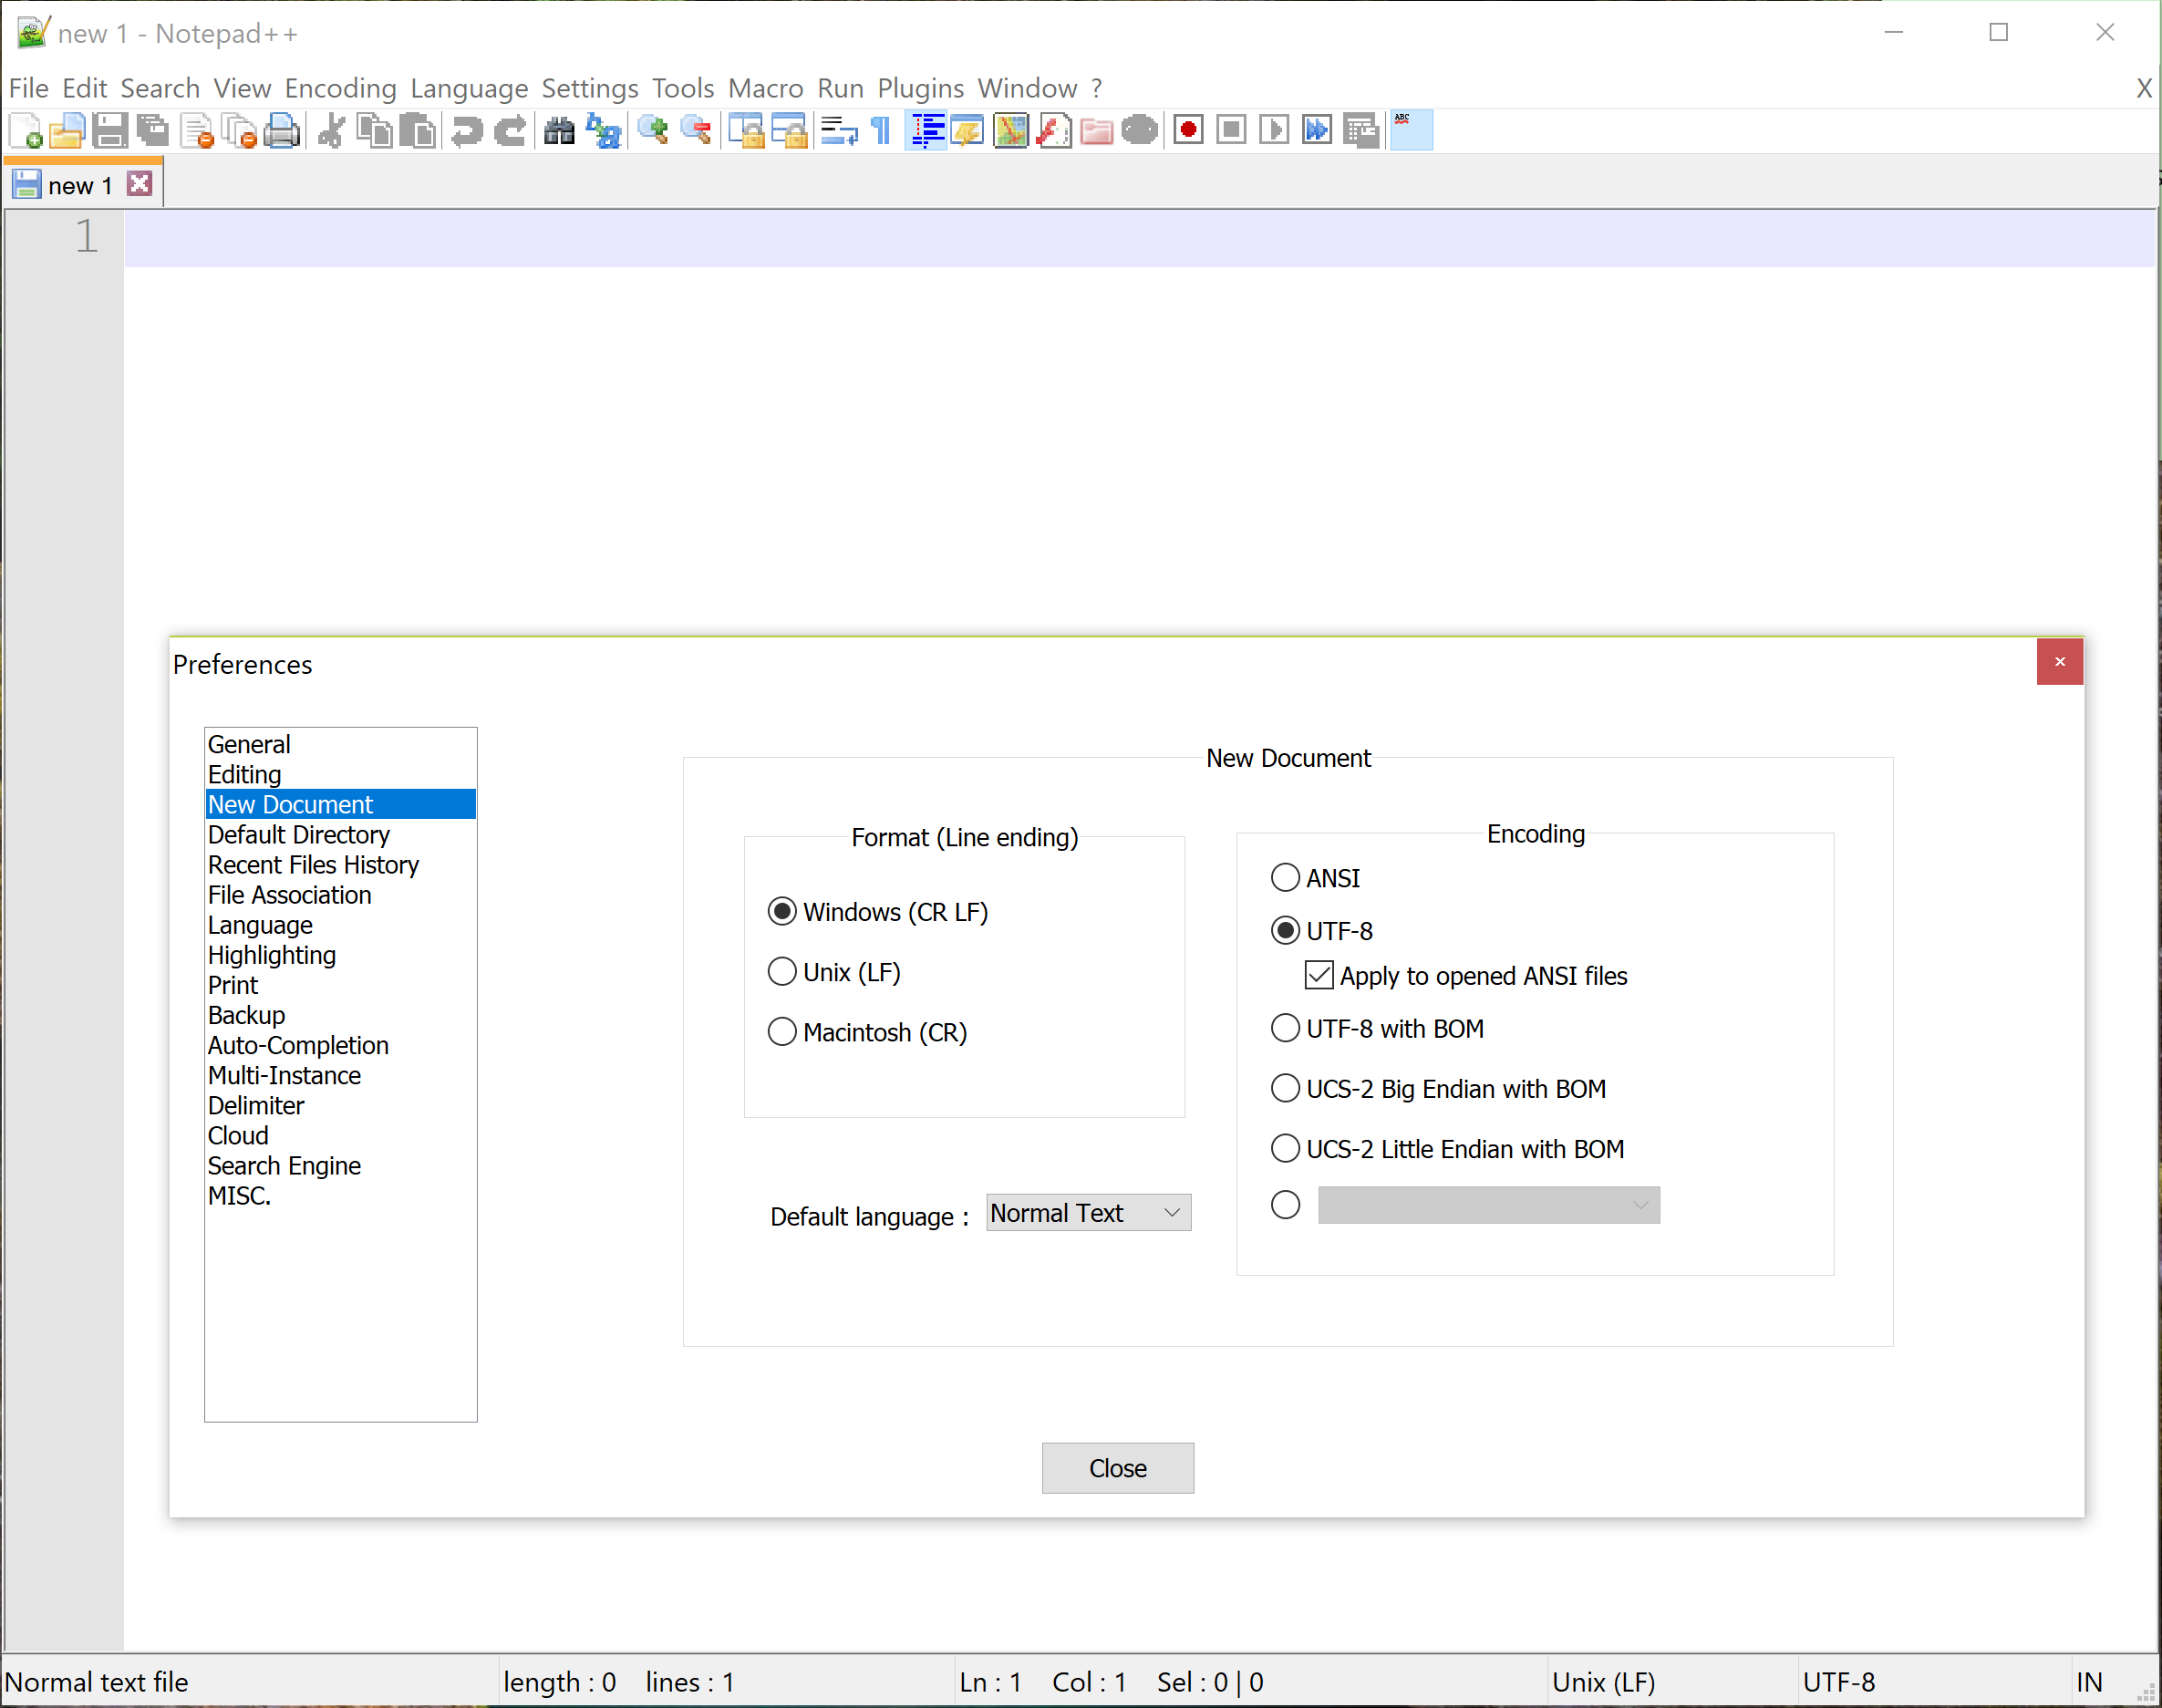The image size is (2162, 1708).
Task: Toggle Apply to opened ANSI files checkbox
Action: point(1466,976)
